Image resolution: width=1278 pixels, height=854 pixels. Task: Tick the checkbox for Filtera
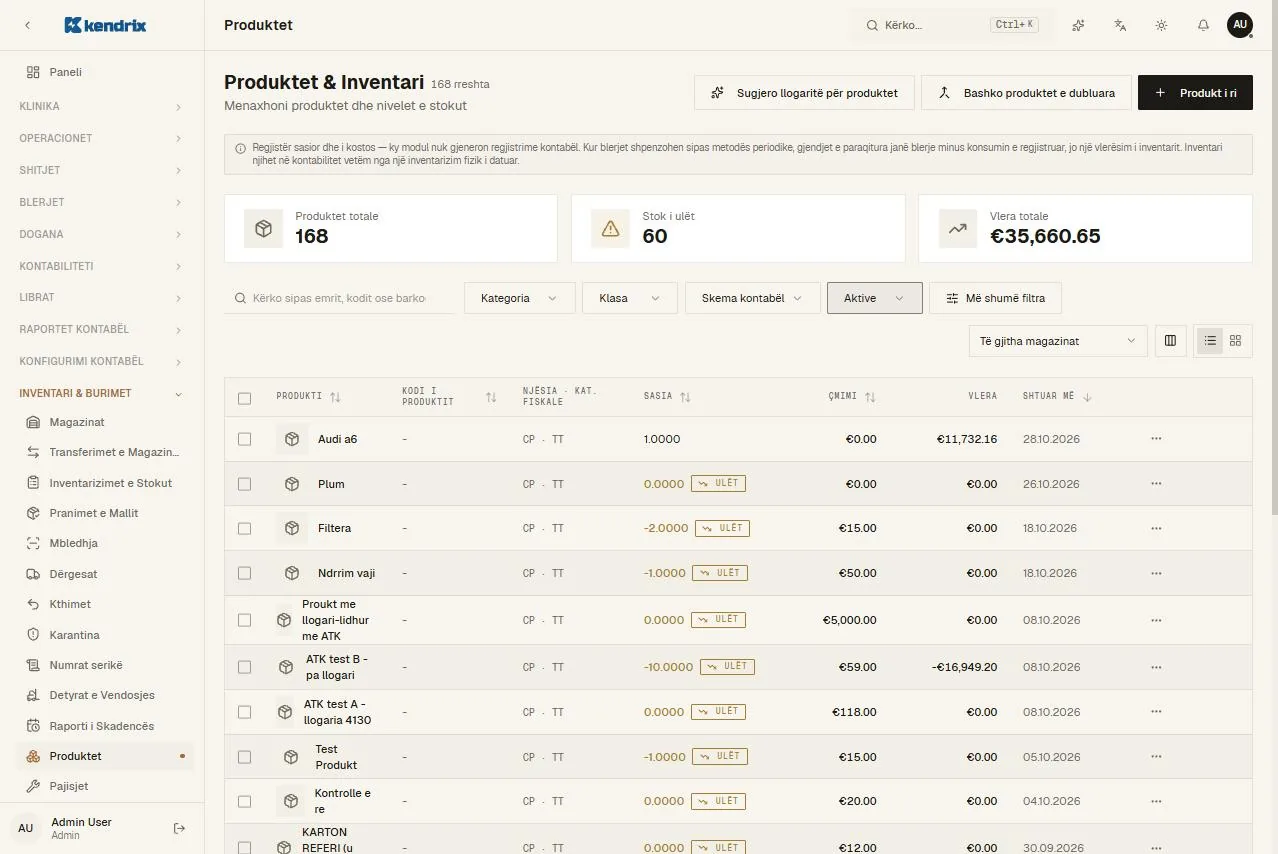245,528
